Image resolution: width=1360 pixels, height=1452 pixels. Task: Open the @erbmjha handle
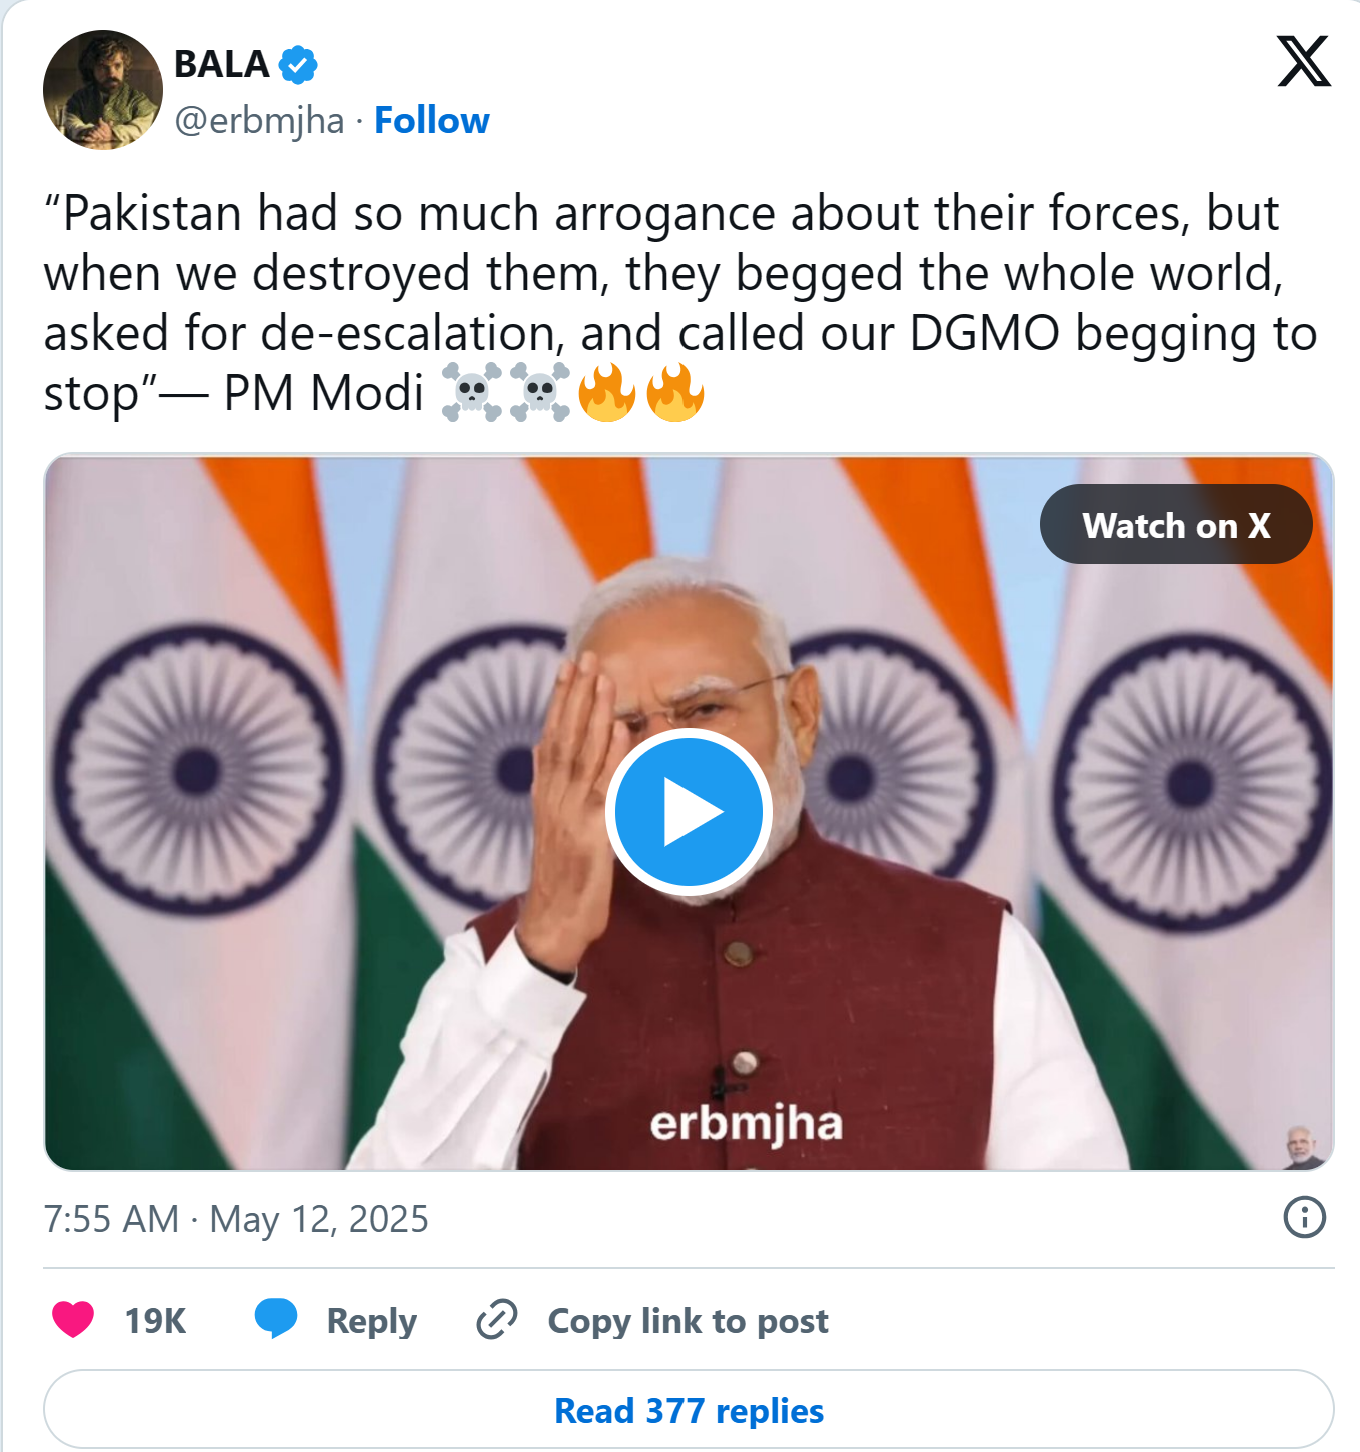click(x=259, y=121)
